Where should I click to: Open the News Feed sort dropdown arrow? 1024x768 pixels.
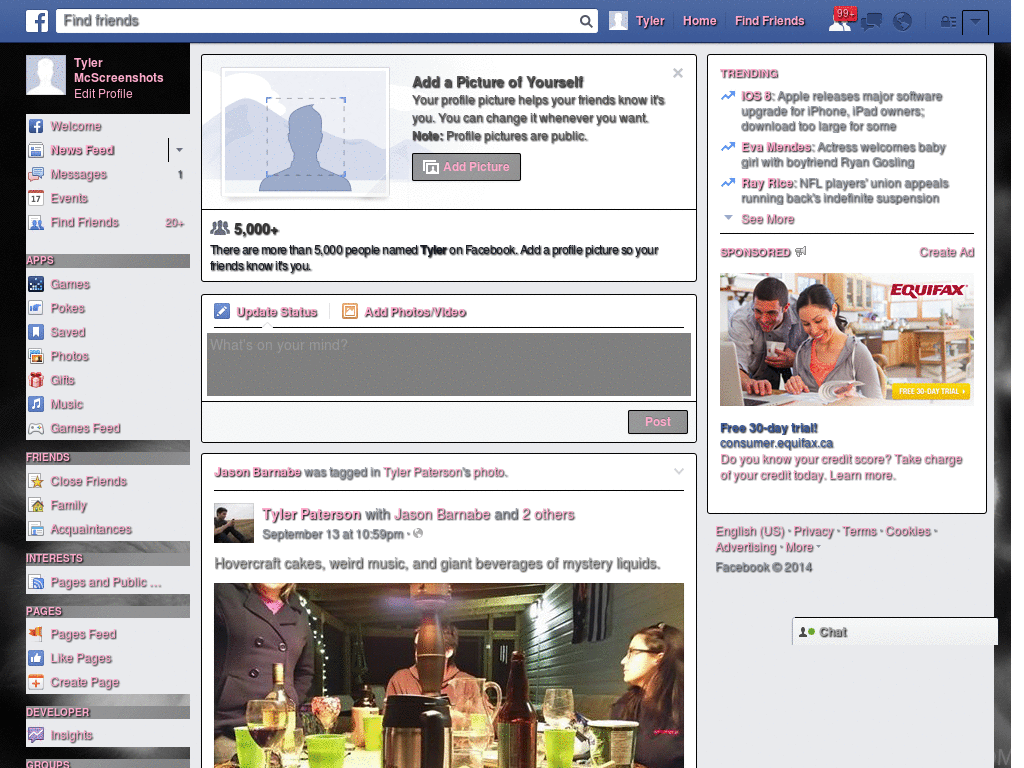click(178, 150)
